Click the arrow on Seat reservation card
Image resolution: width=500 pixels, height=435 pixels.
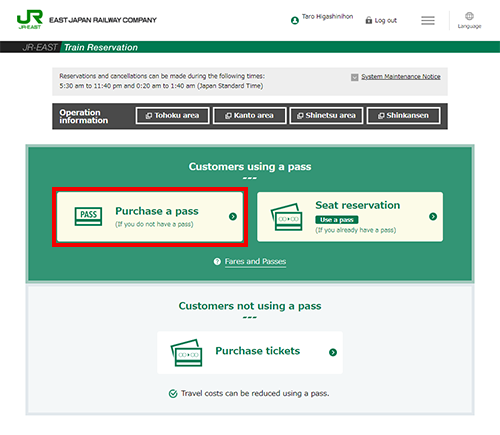pyautogui.click(x=433, y=217)
